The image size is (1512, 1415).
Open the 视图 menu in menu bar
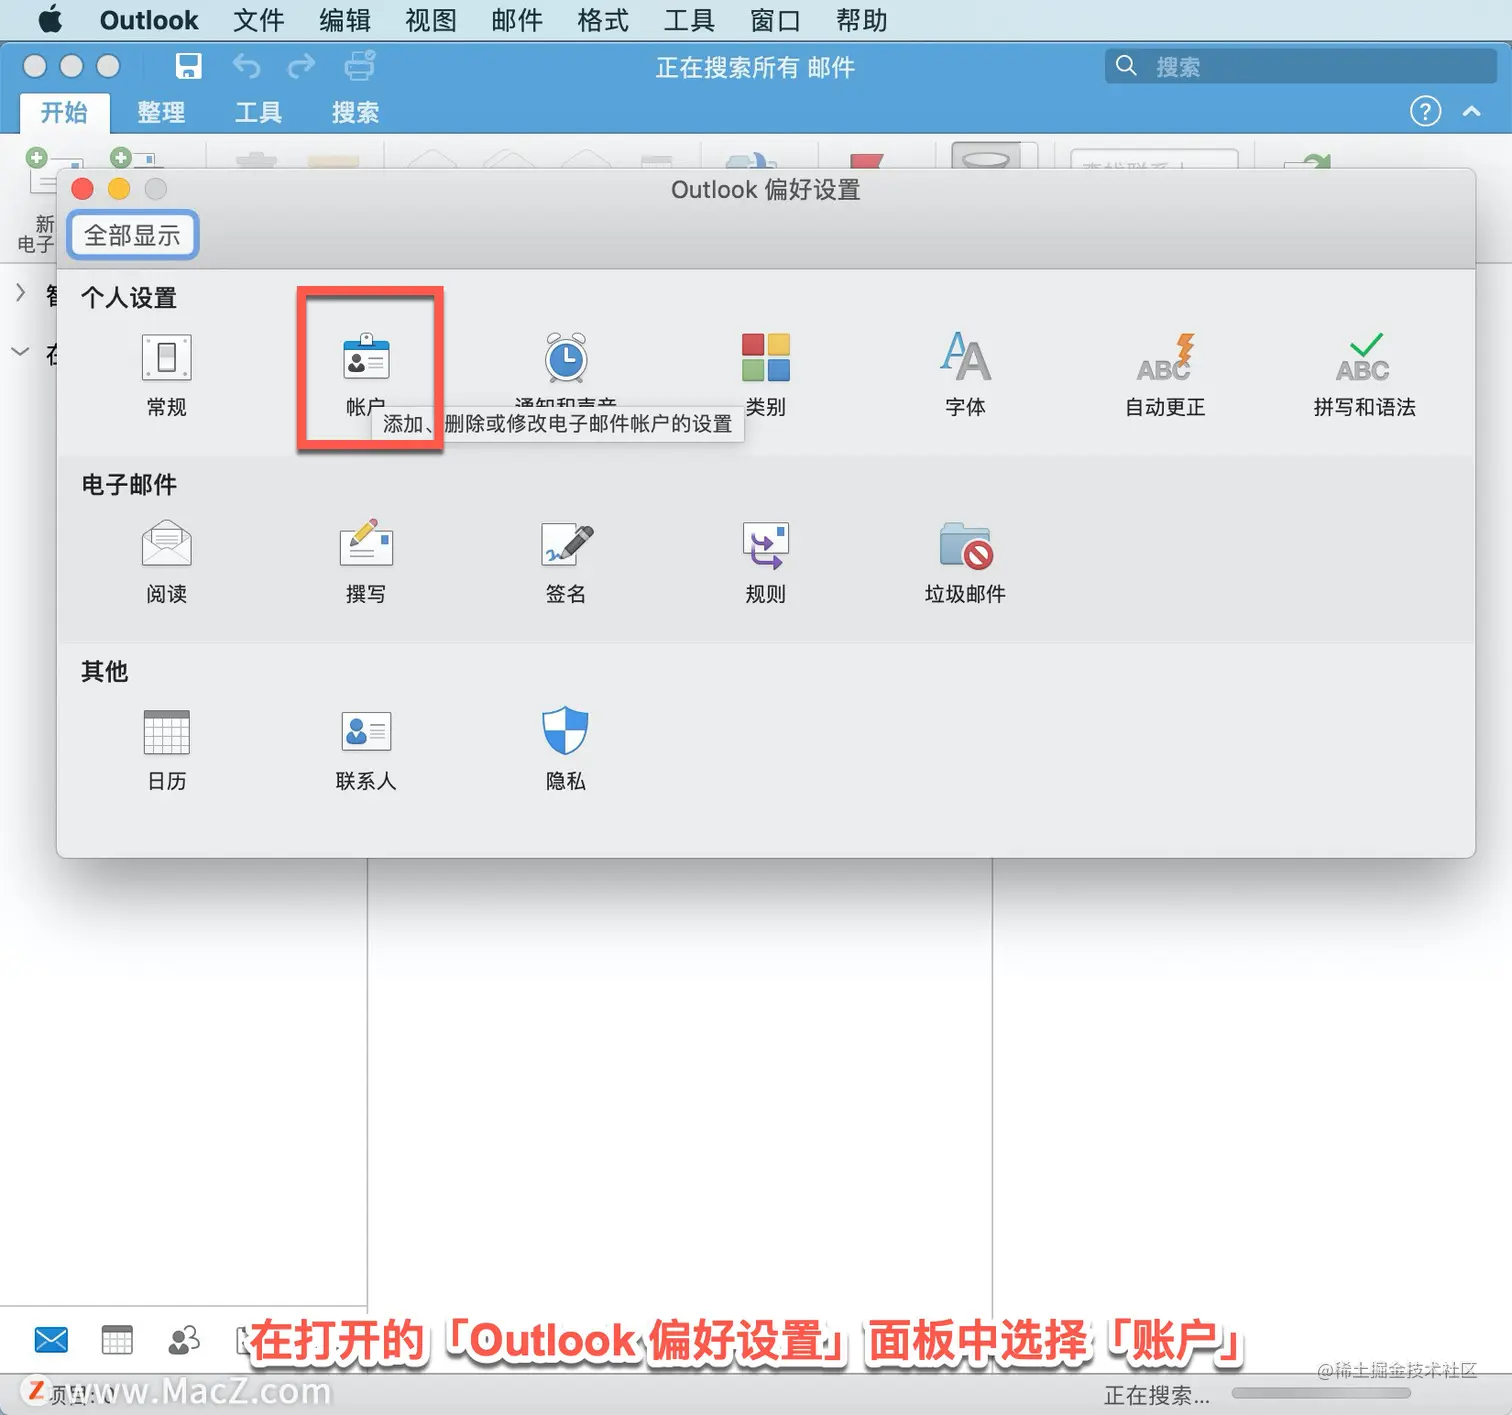coord(431,20)
